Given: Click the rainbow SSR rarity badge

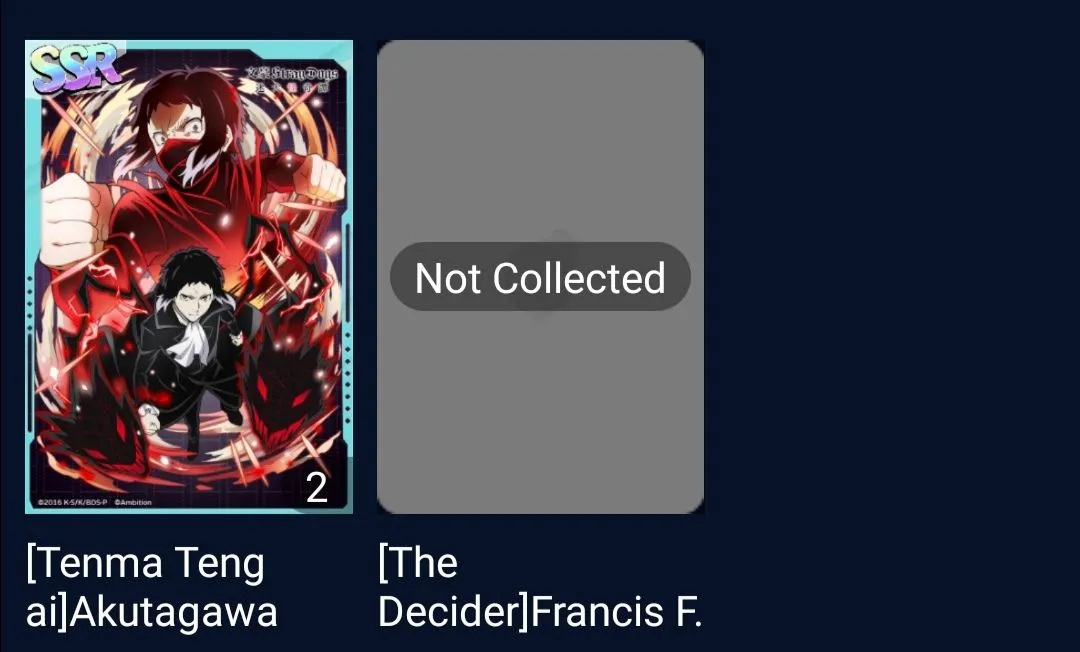Looking at the screenshot, I should [76, 69].
